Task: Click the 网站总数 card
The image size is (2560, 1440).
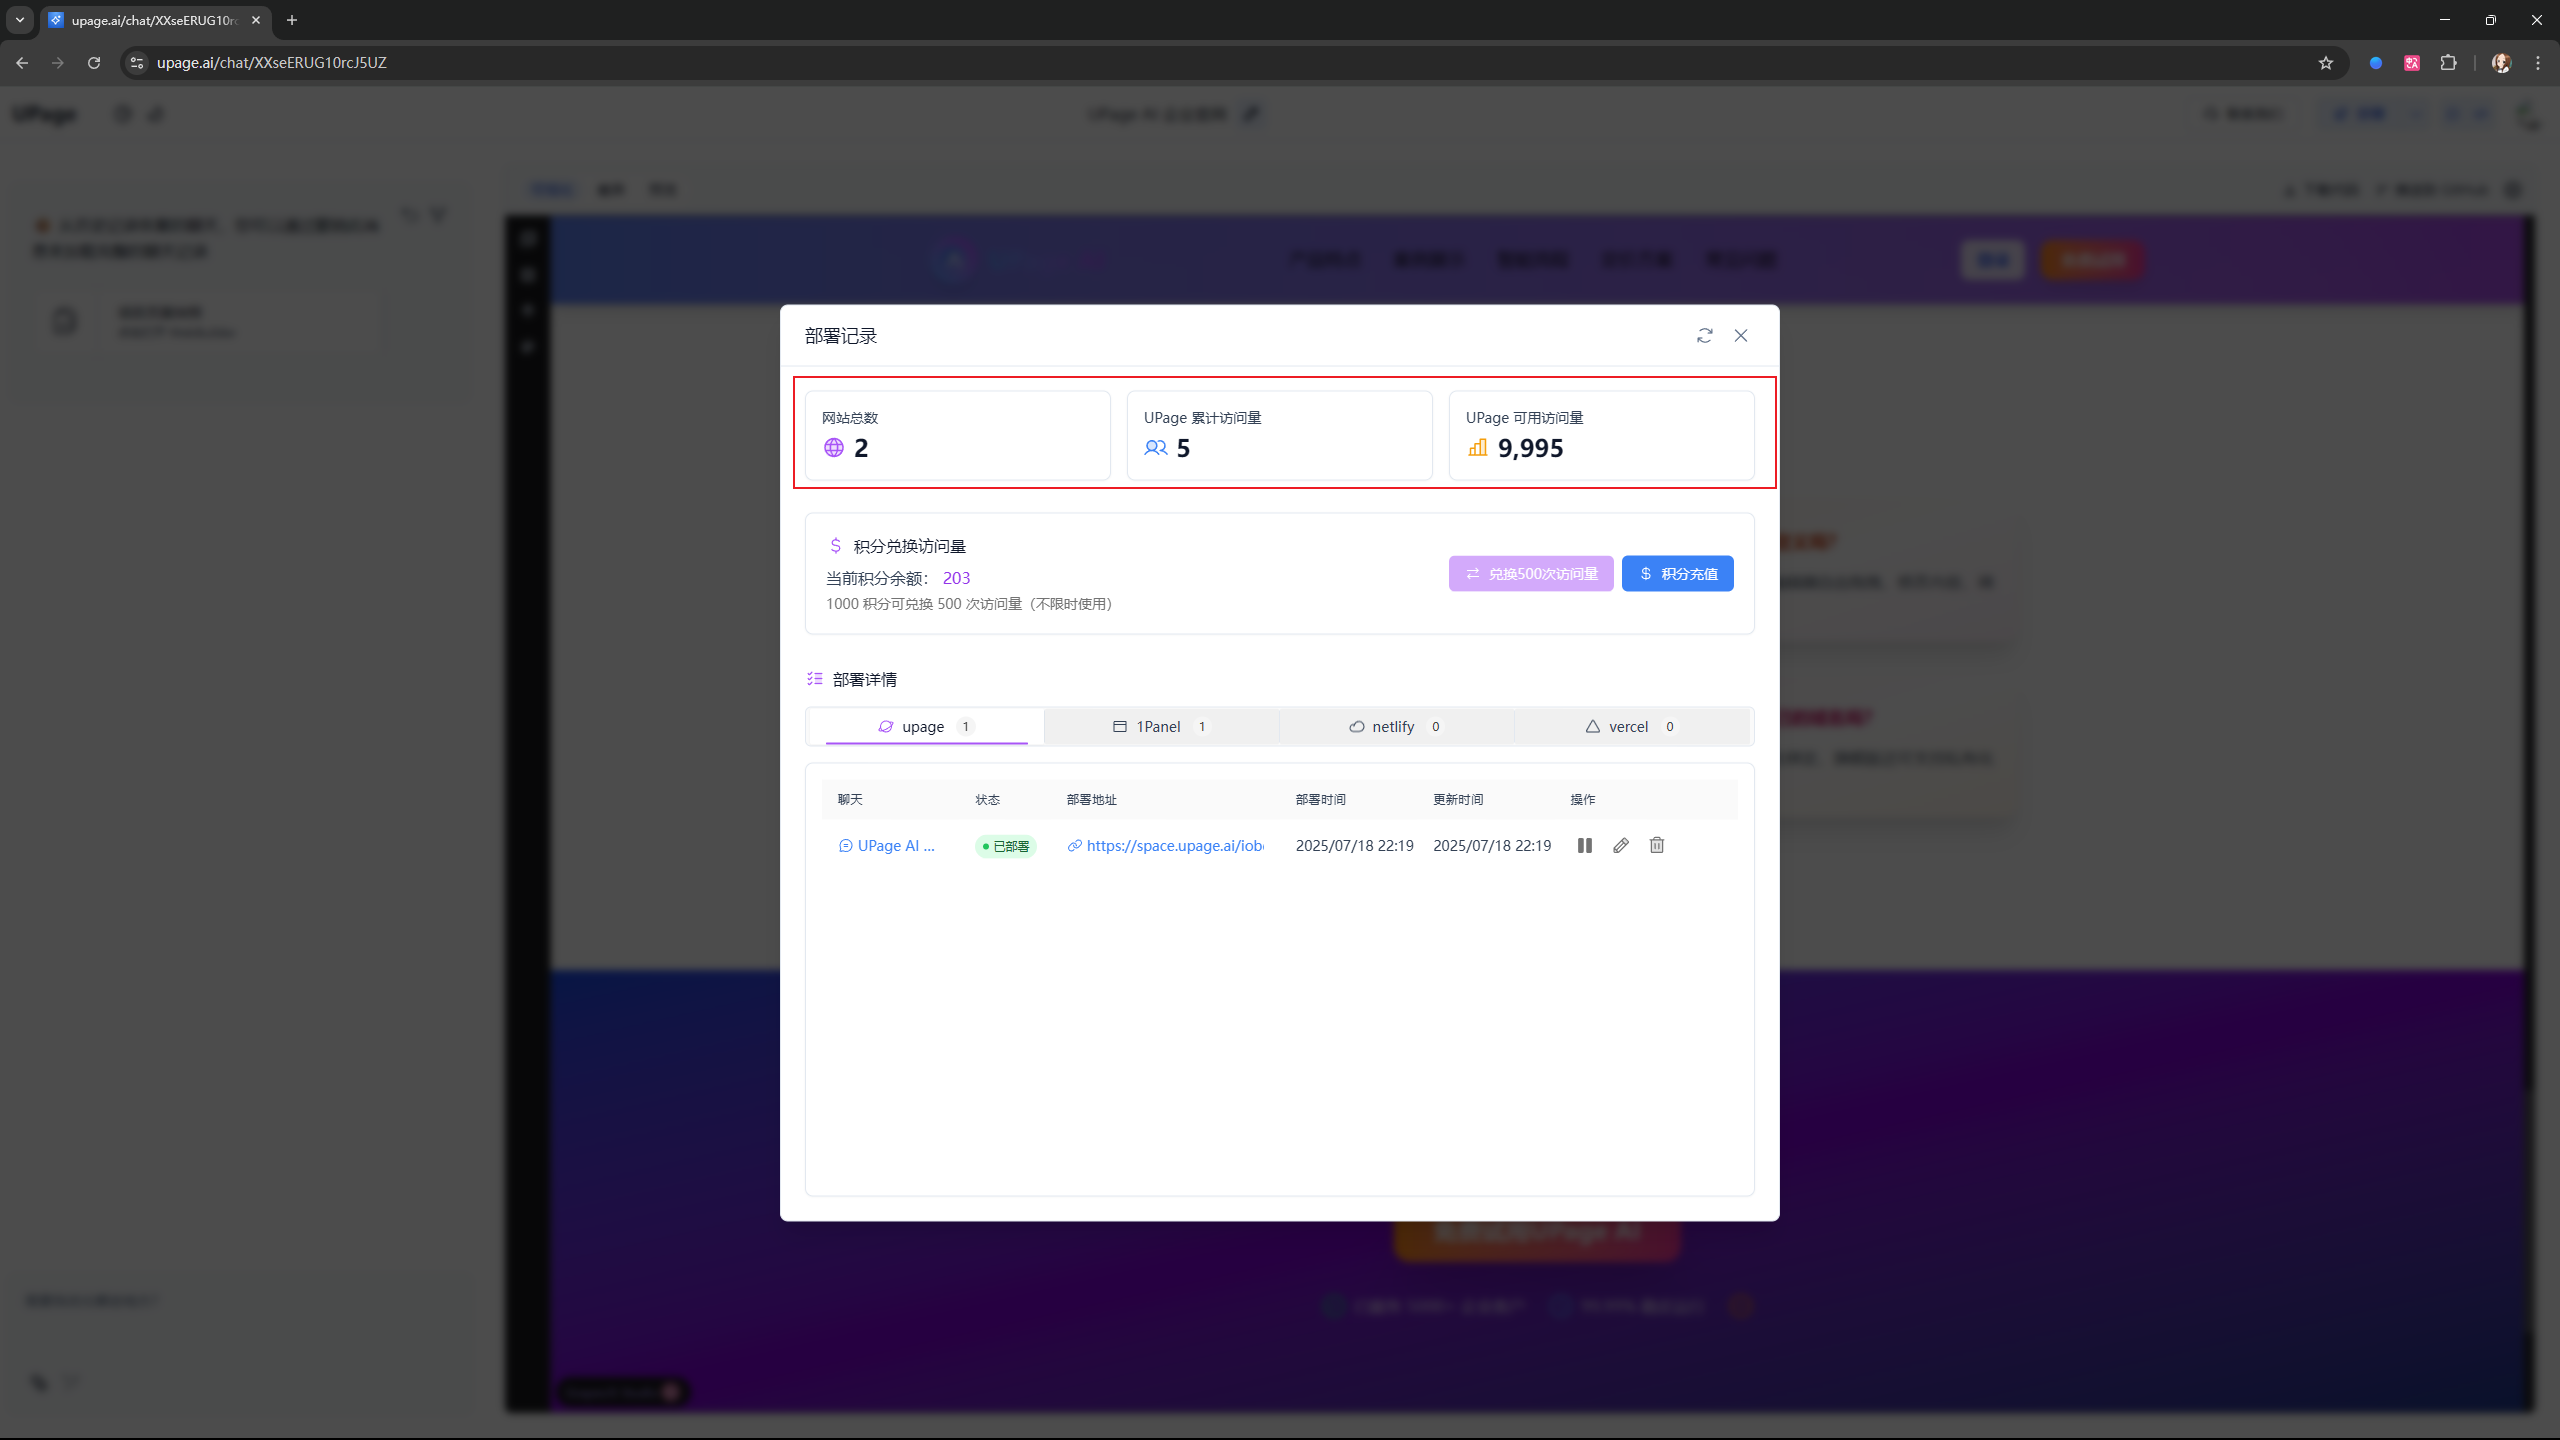Action: coord(958,436)
